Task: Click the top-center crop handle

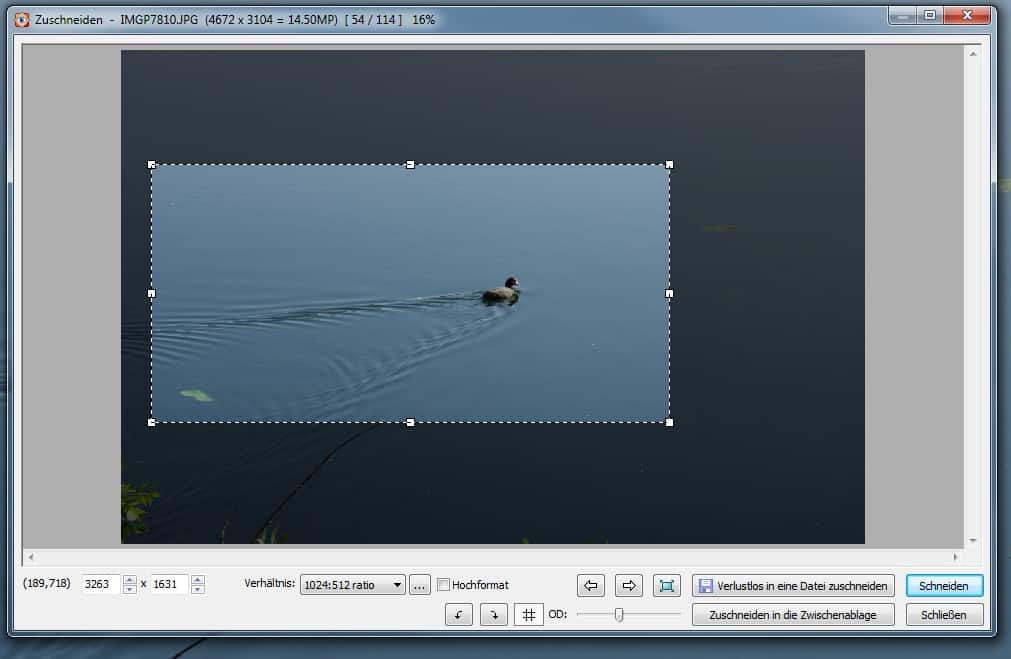Action: 410,164
